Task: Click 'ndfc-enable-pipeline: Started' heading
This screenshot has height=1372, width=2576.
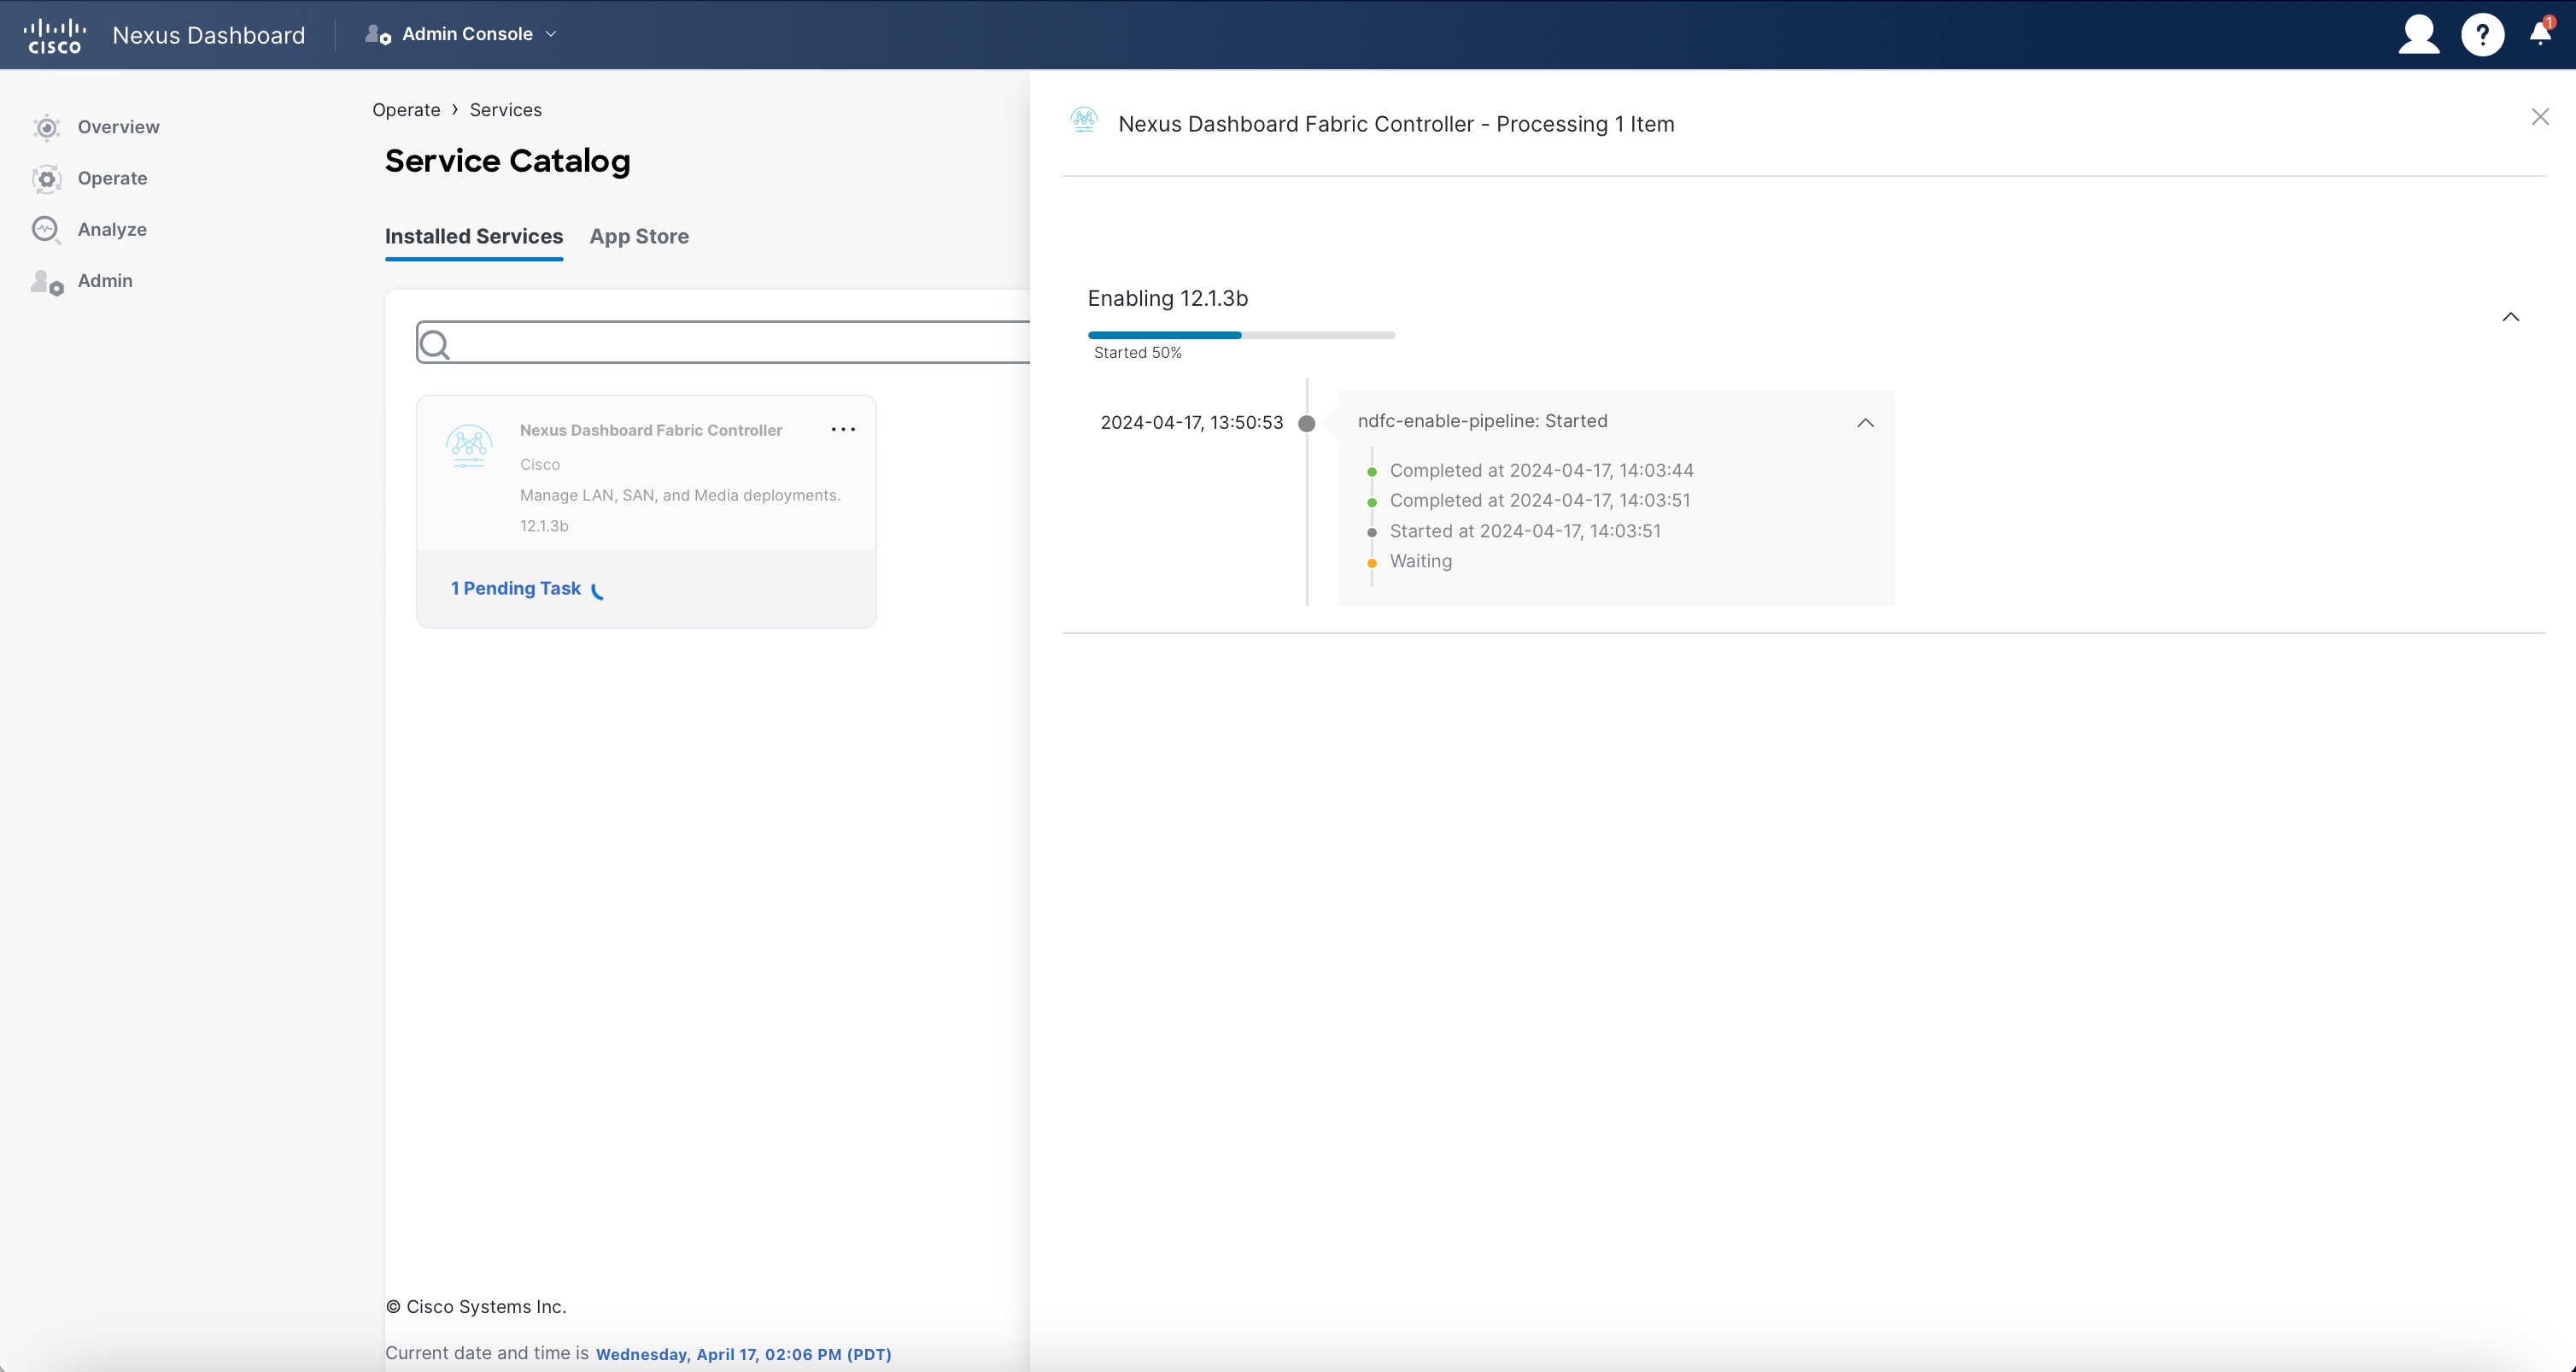Action: (x=1482, y=422)
